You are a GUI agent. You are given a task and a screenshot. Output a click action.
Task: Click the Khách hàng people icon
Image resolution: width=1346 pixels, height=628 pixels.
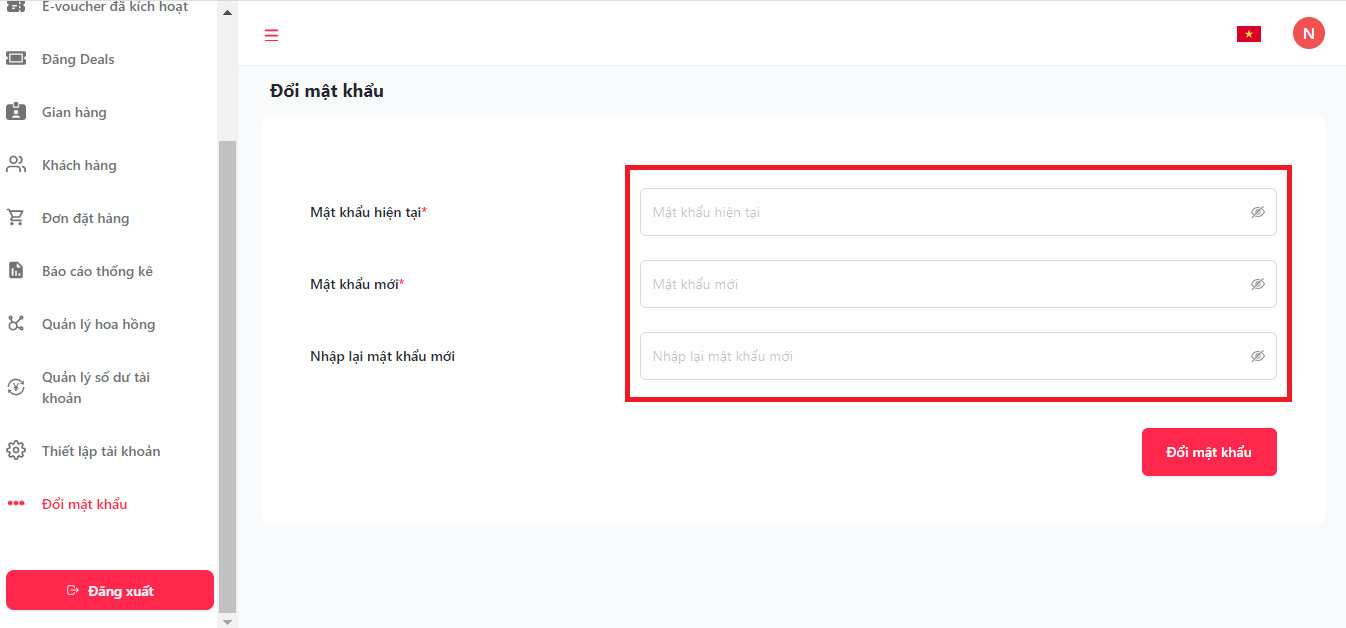click(16, 165)
